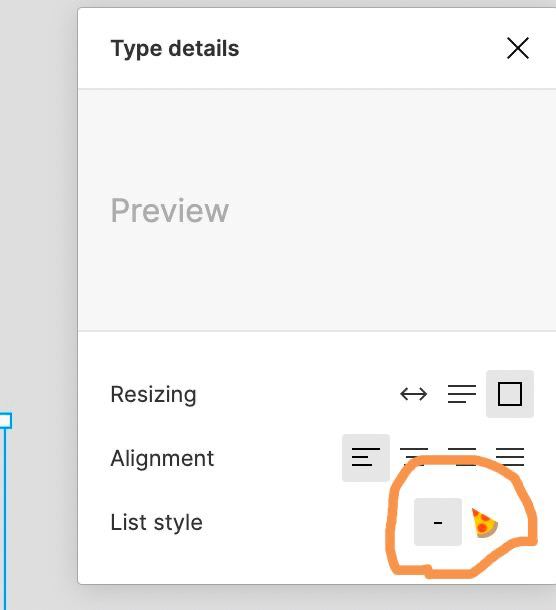Close the Type details panel

point(518,48)
